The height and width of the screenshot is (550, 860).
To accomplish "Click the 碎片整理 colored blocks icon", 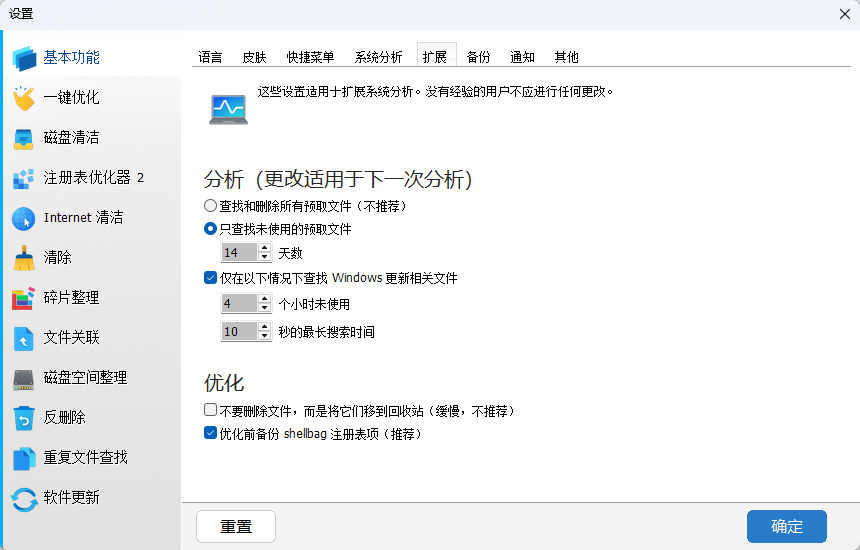I will click(24, 298).
